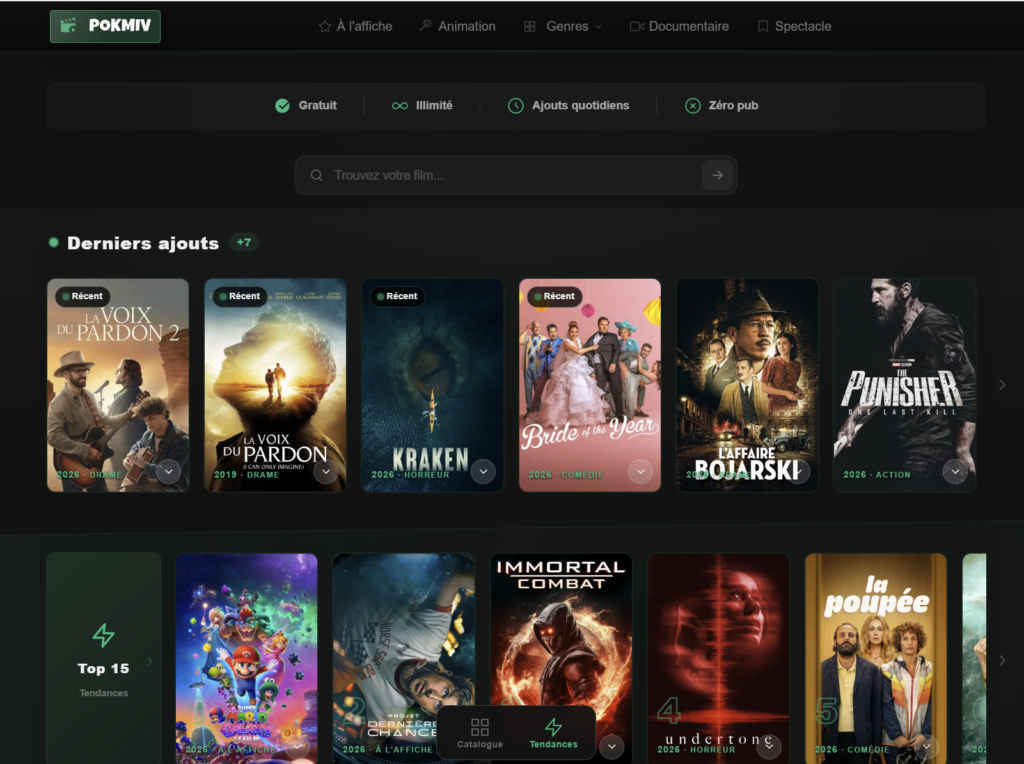Viewport: 1024px width, 764px height.
Task: Expand details on Bride of the Year
Action: tap(641, 471)
